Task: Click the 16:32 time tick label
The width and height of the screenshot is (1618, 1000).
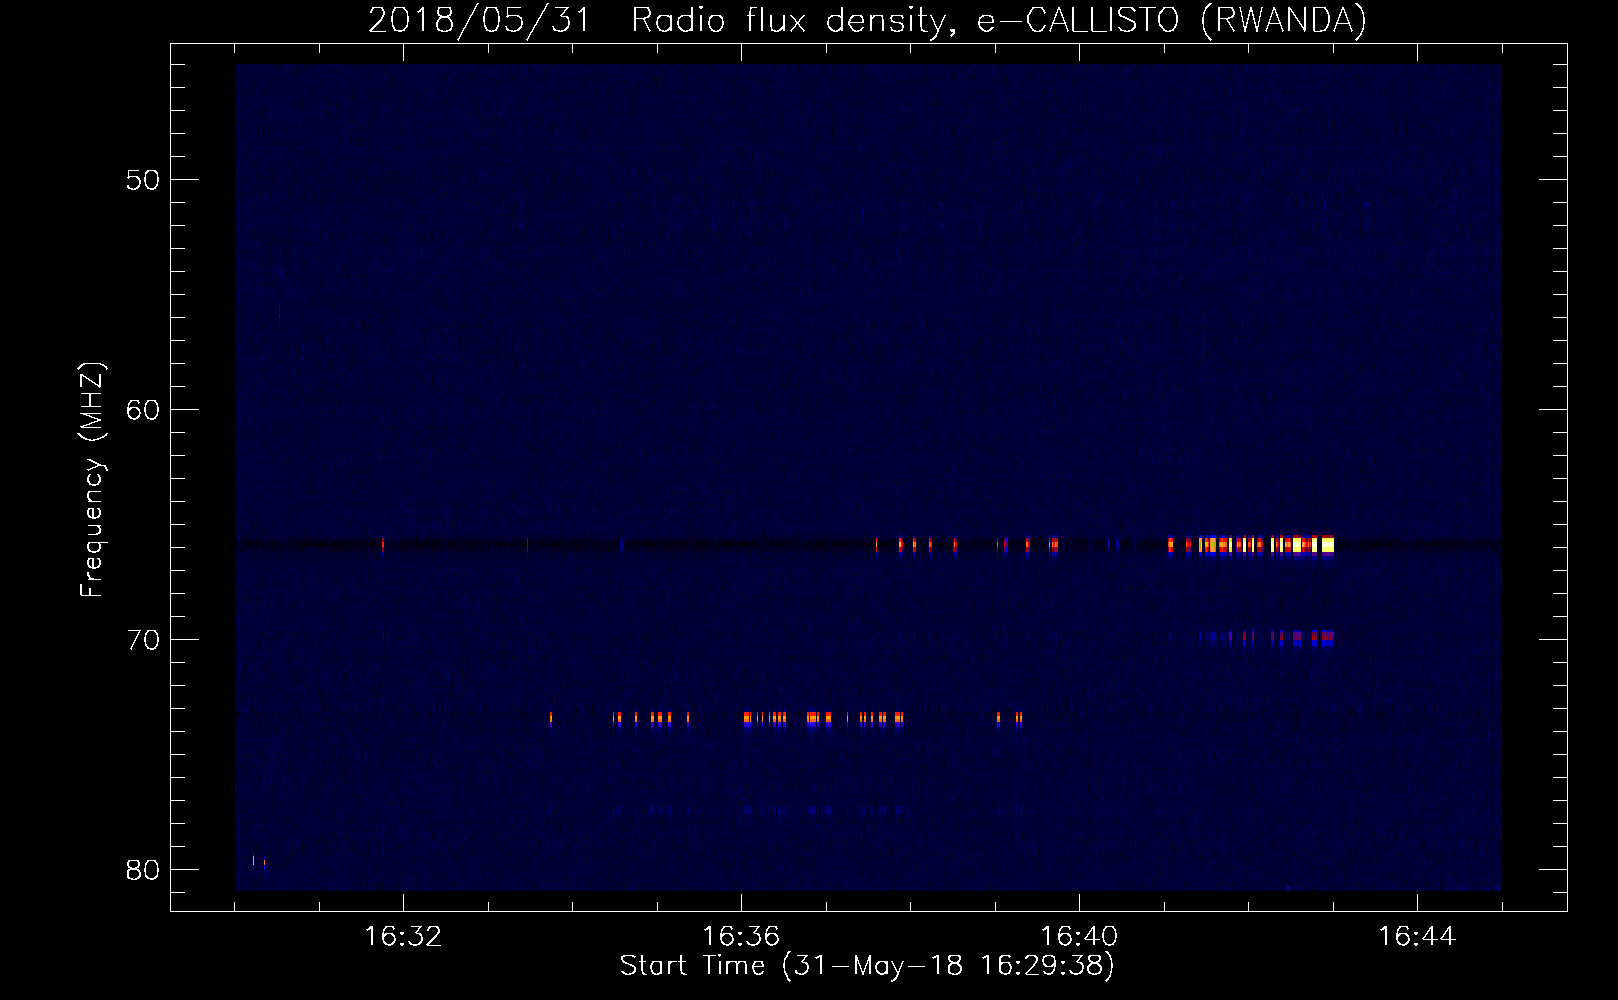Action: (x=403, y=937)
